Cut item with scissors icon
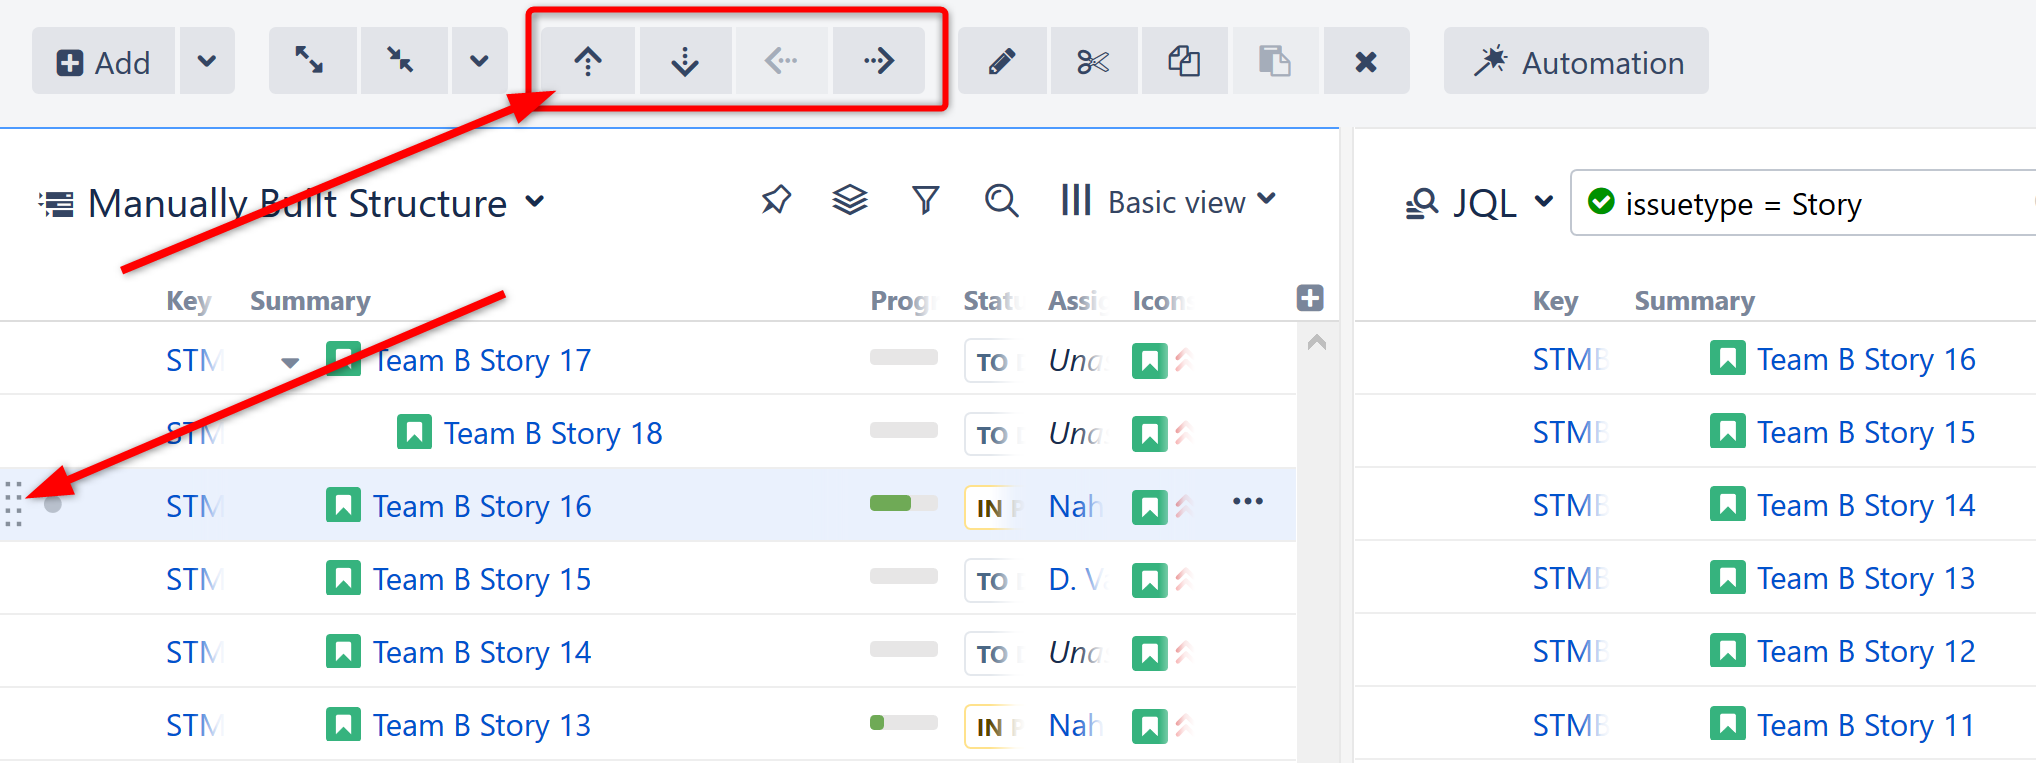This screenshot has height=763, width=2036. (1093, 62)
